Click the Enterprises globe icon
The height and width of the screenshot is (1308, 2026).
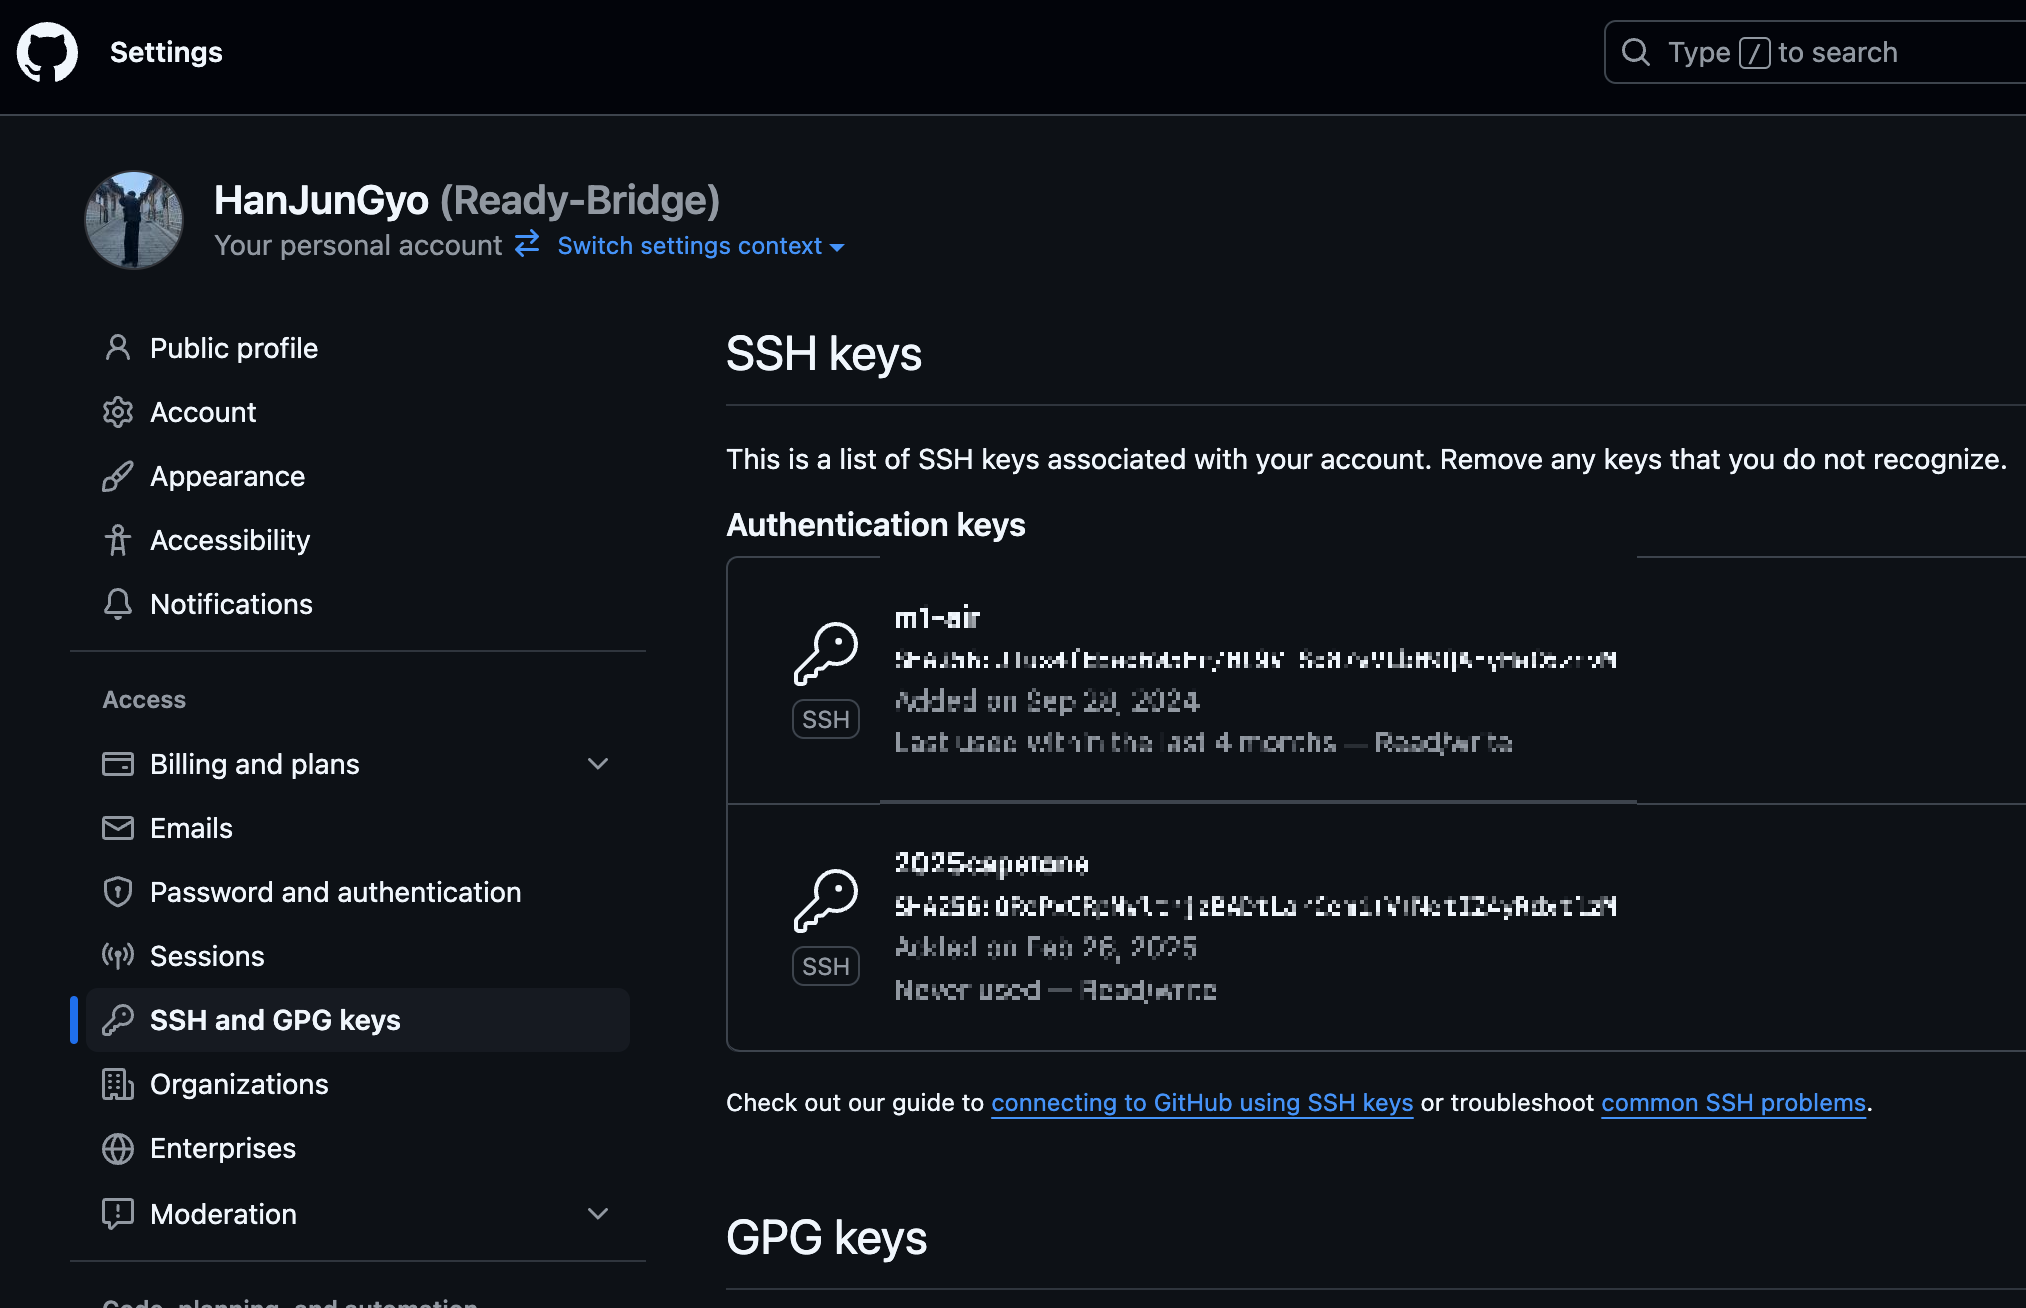(x=118, y=1148)
